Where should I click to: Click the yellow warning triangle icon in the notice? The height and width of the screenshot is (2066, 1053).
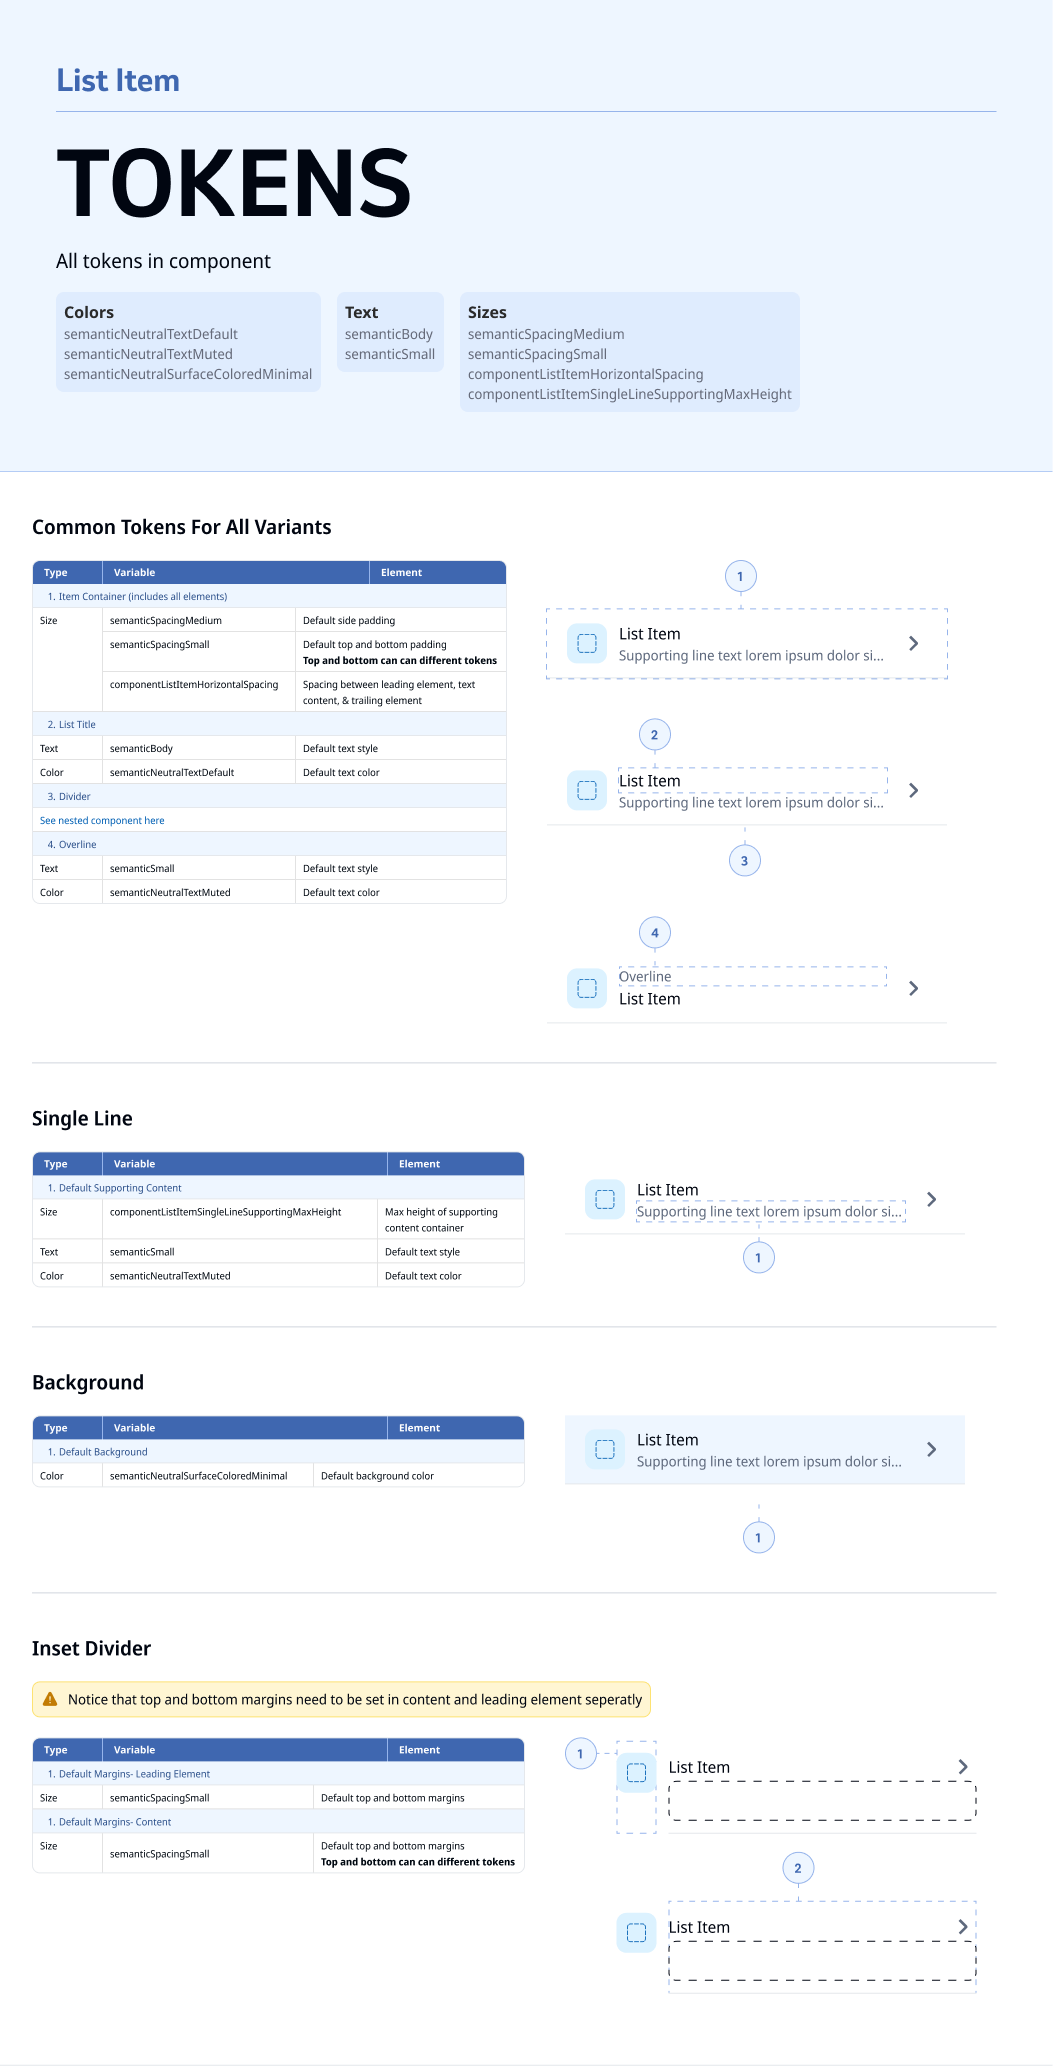[50, 1699]
